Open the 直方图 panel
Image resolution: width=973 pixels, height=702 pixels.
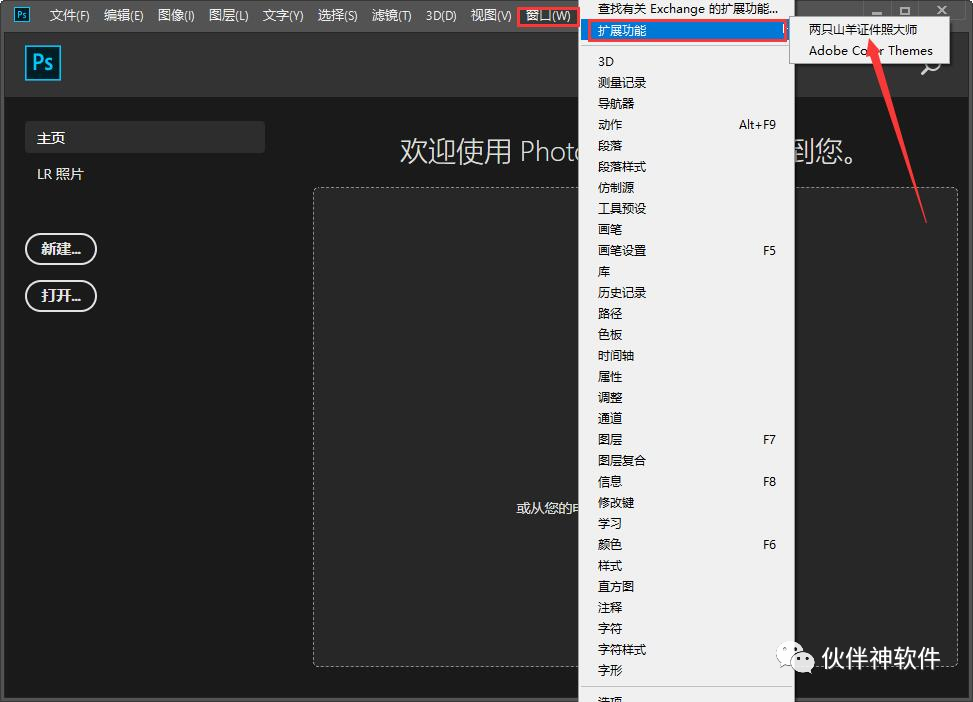[x=615, y=586]
